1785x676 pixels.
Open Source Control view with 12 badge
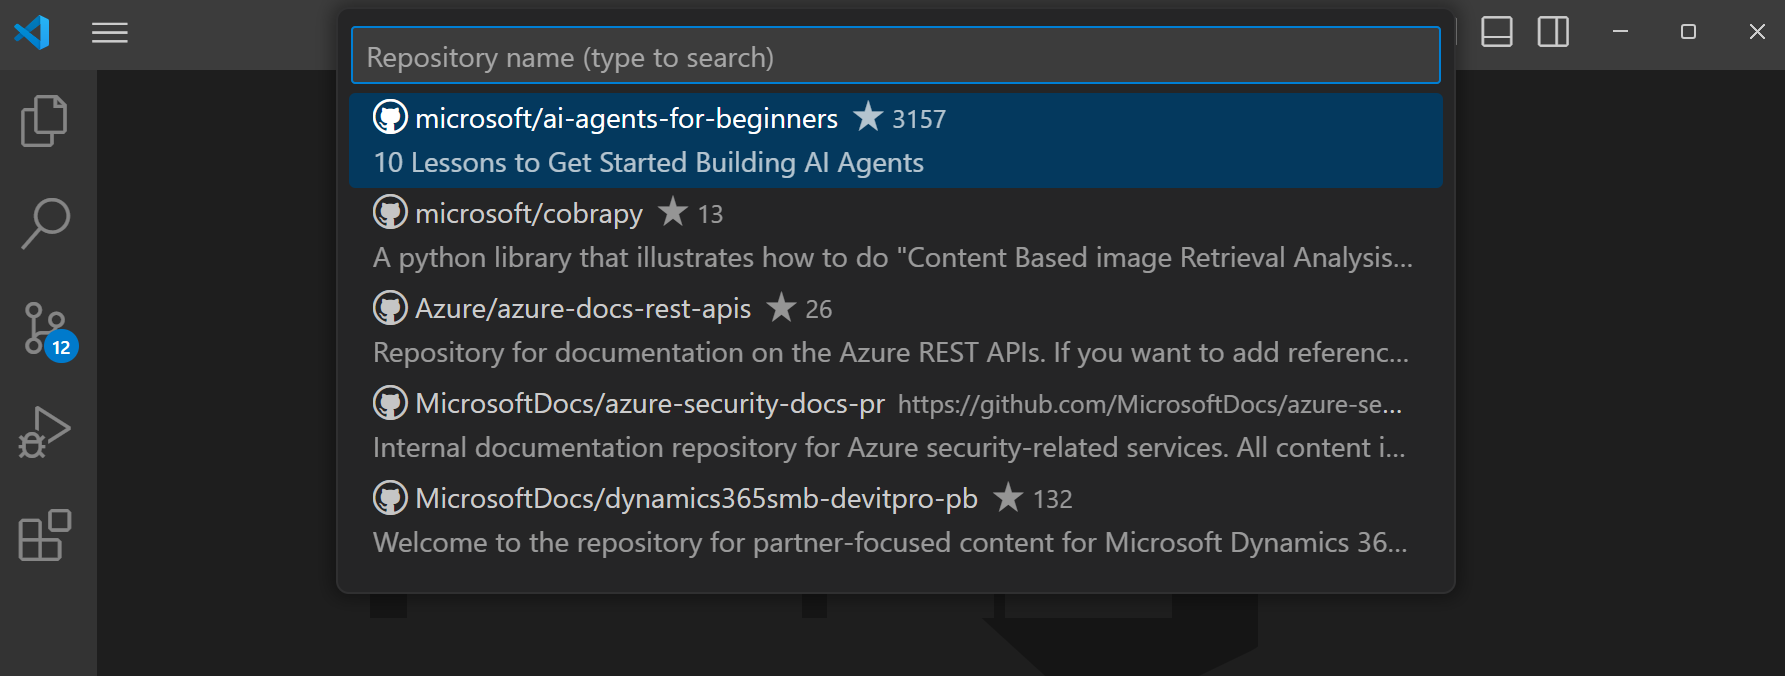[46, 329]
